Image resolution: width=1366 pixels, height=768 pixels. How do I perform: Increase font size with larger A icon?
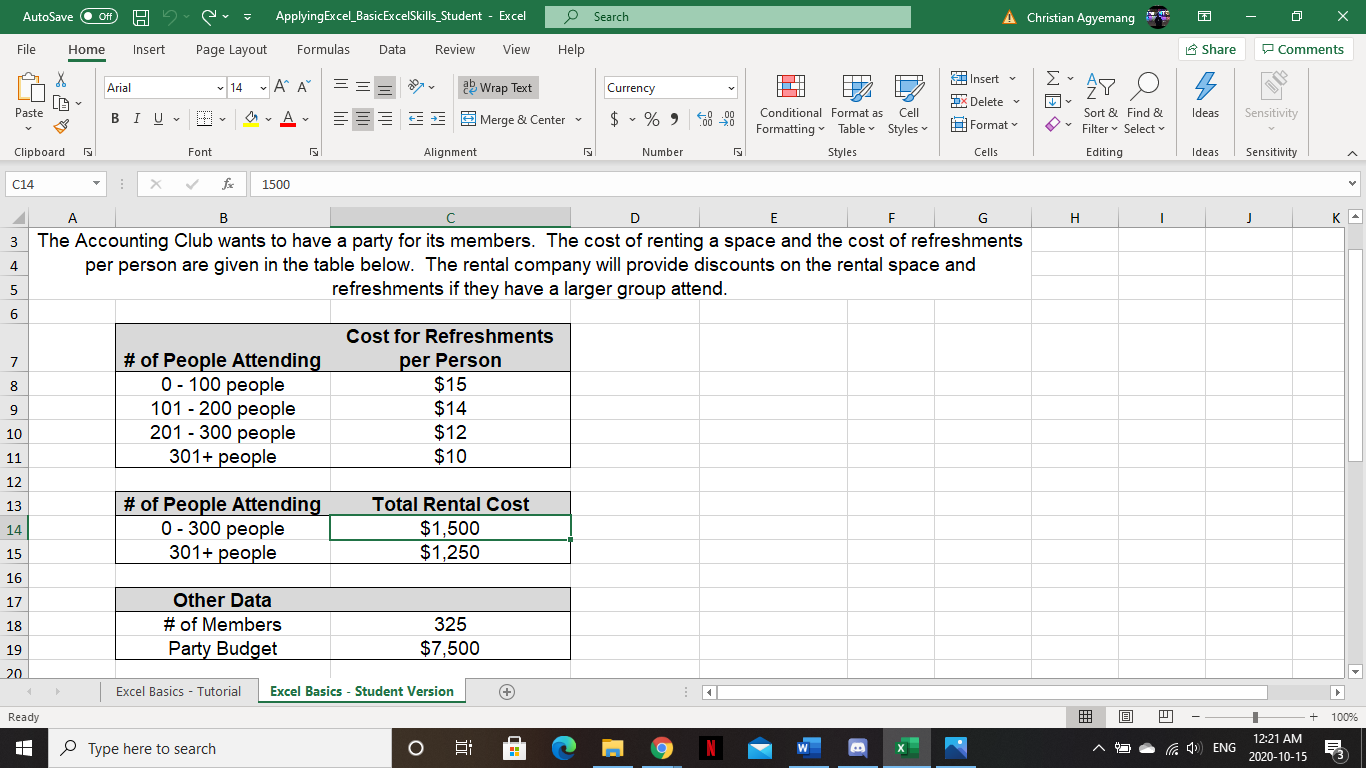(282, 88)
